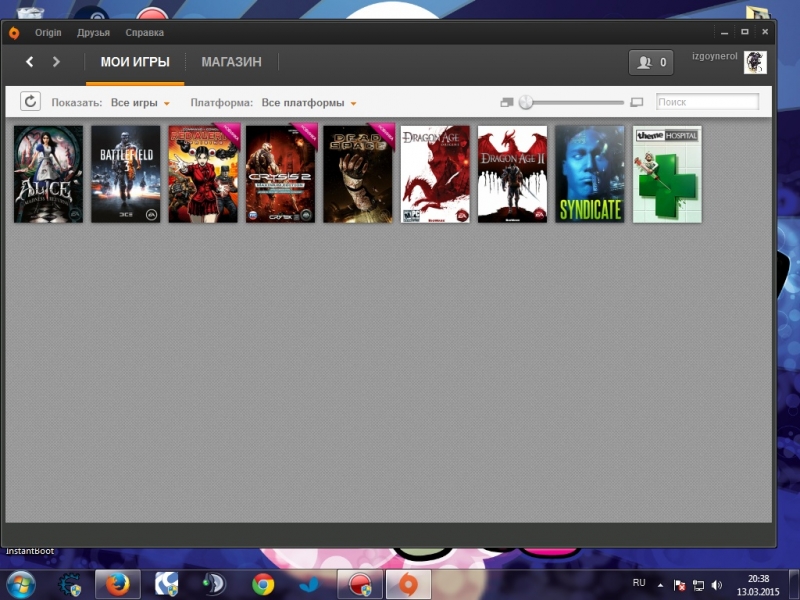The width and height of the screenshot is (800, 600).
Task: Select the Syndicate game cover
Action: [590, 174]
